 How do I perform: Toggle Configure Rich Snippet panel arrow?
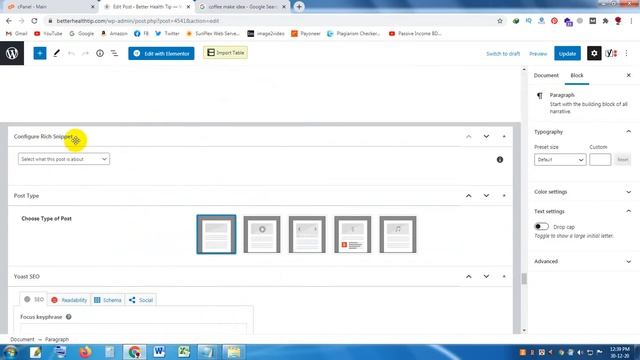coord(504,136)
